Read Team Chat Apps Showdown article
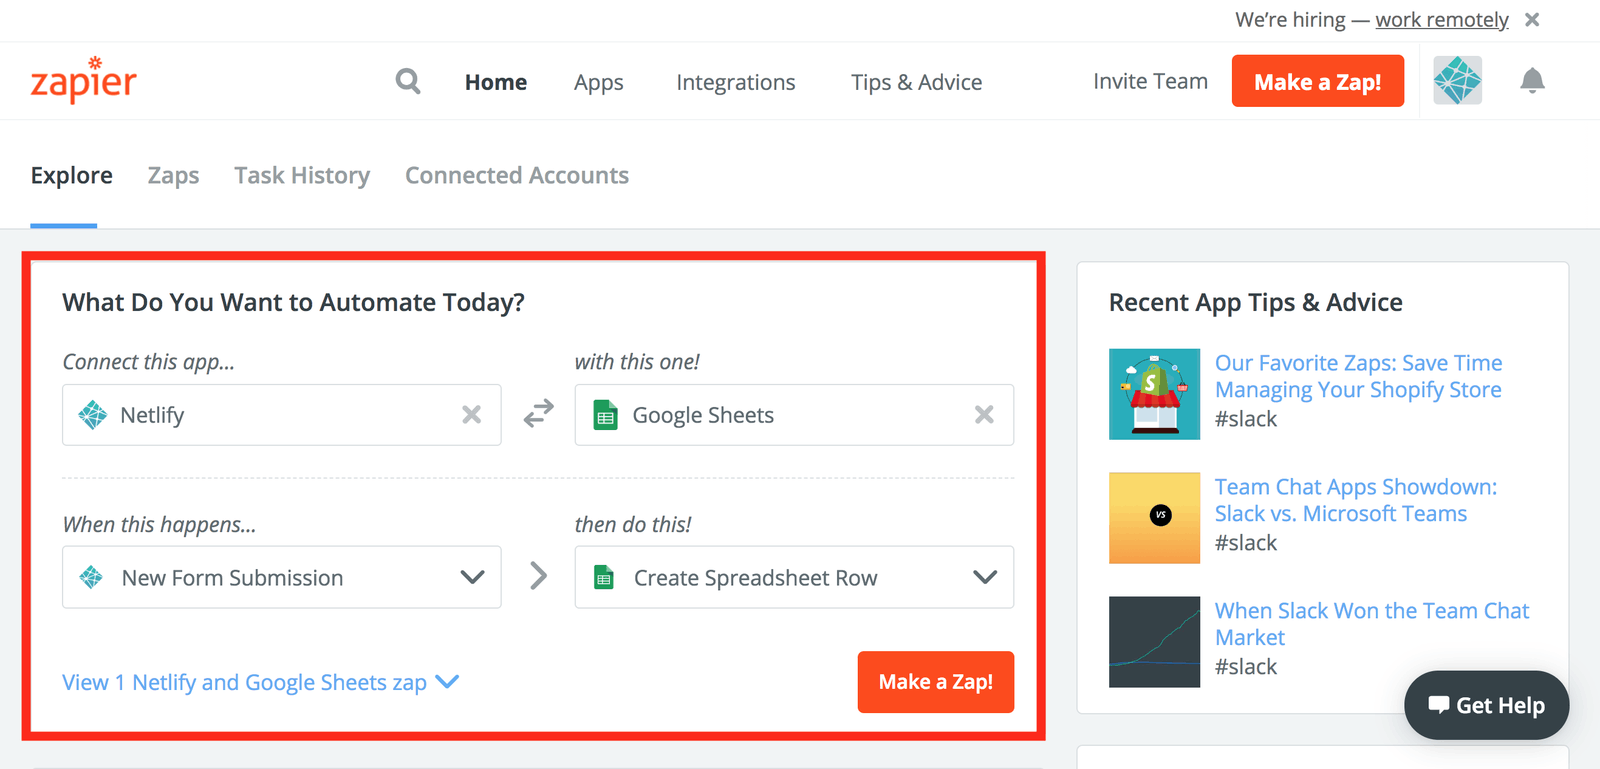 [1355, 500]
